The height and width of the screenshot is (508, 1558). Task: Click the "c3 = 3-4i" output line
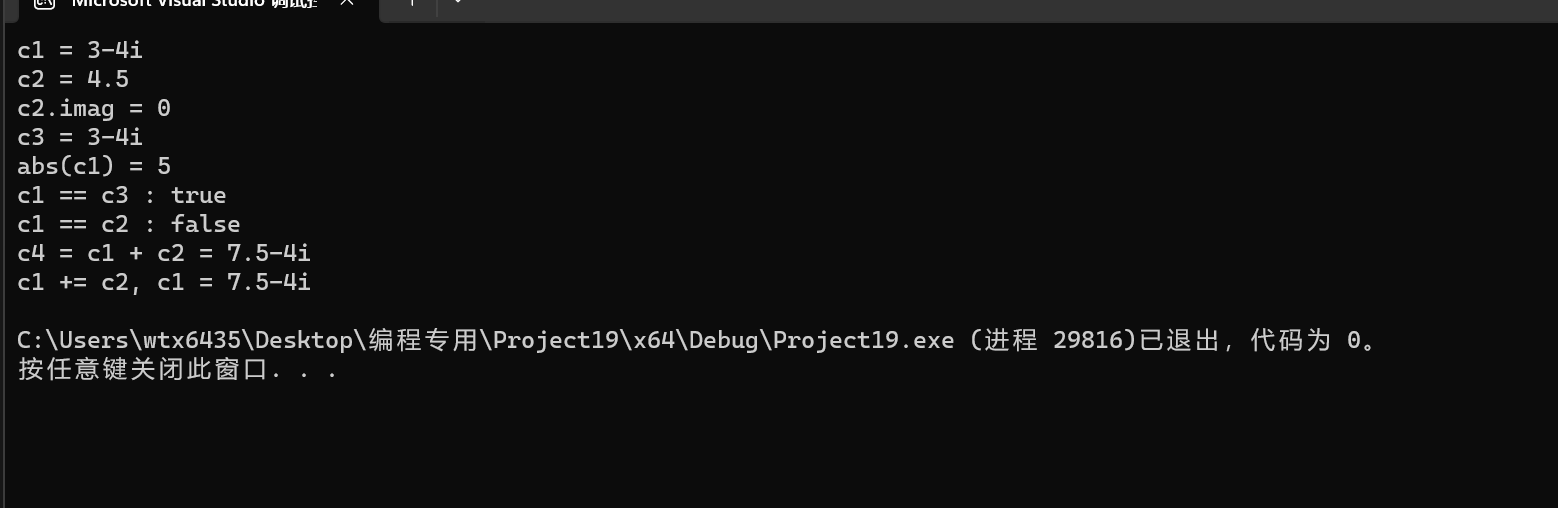coord(80,137)
